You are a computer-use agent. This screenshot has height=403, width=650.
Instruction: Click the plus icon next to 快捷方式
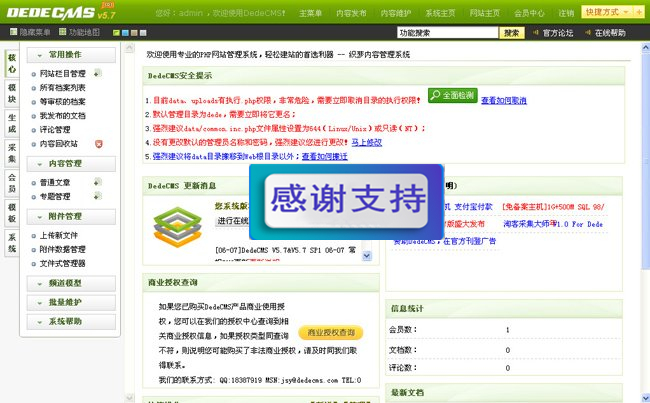[x=639, y=12]
